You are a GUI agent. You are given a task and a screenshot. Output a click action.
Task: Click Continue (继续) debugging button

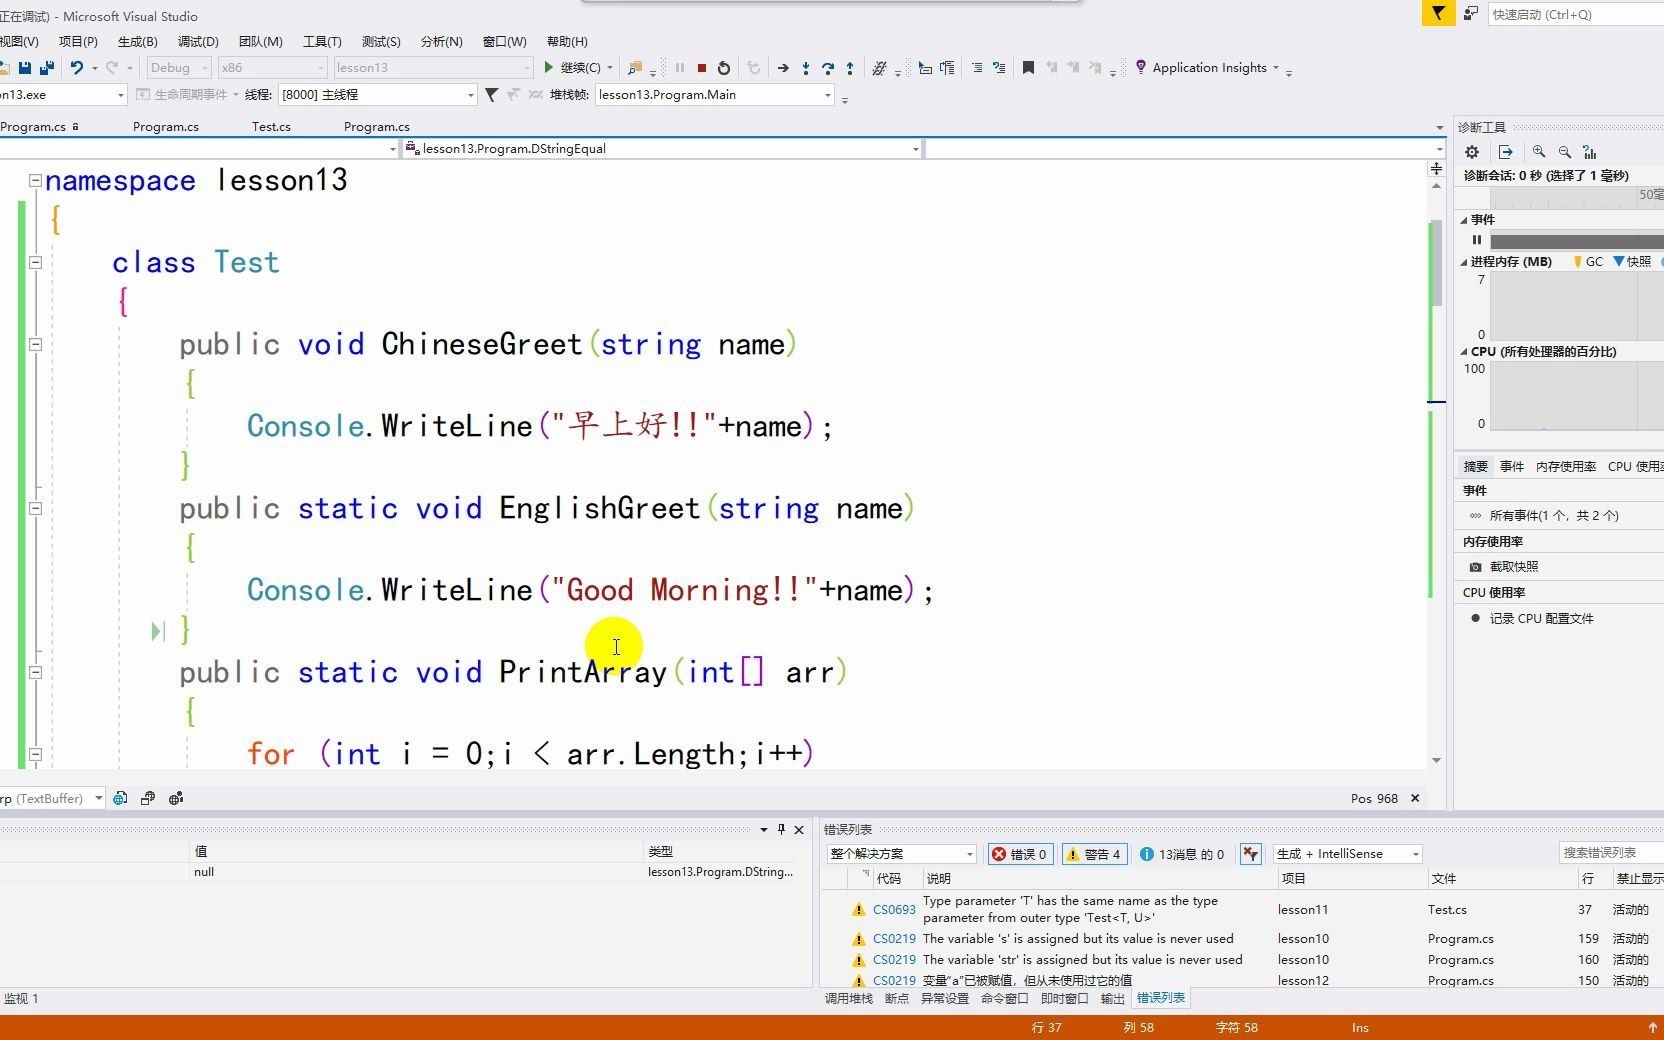click(x=573, y=68)
